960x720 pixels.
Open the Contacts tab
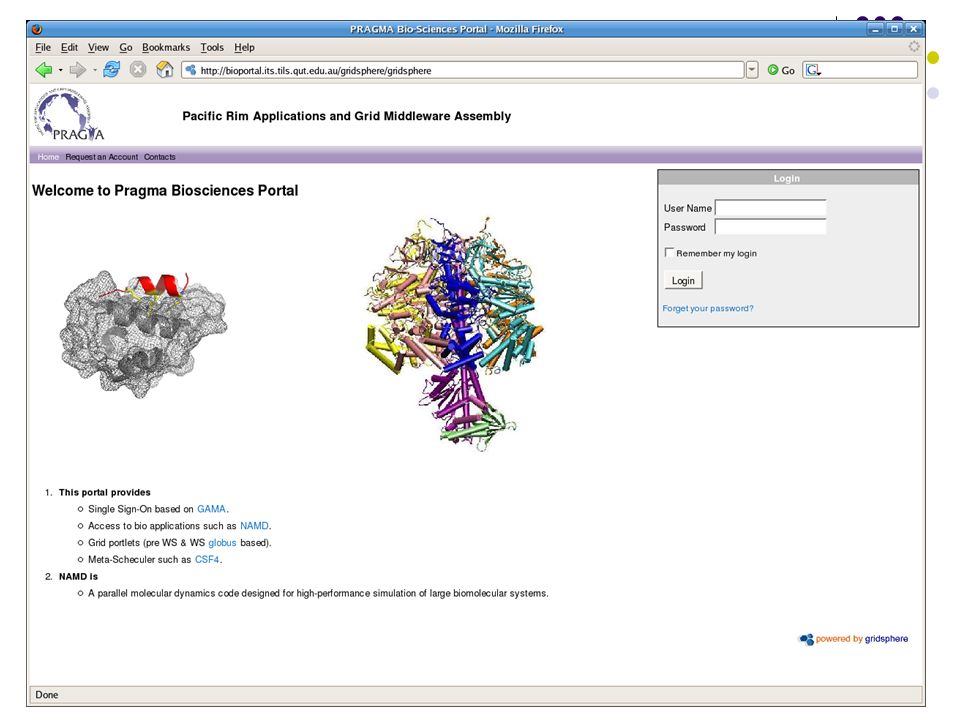(x=160, y=157)
